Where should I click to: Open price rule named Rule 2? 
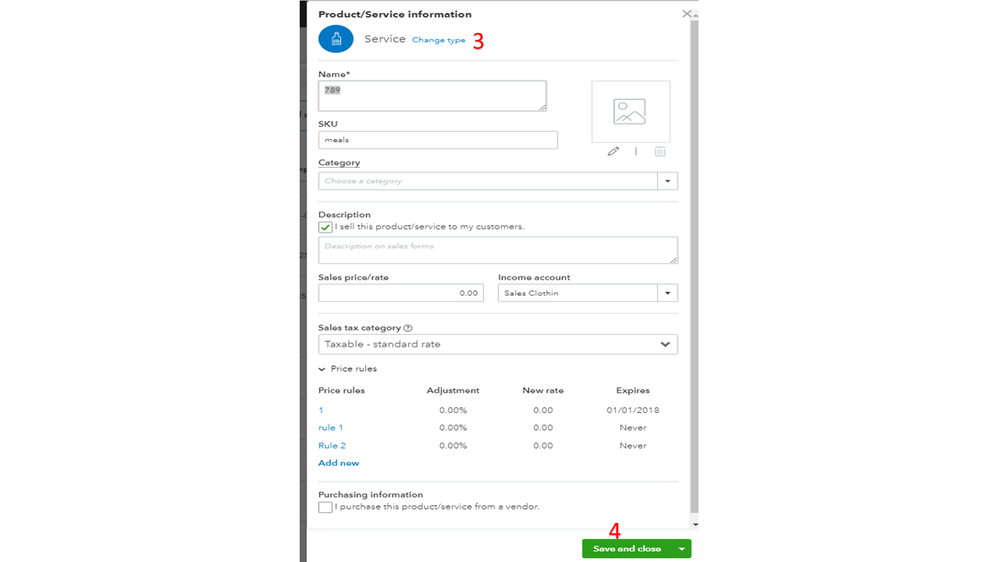pyautogui.click(x=332, y=445)
